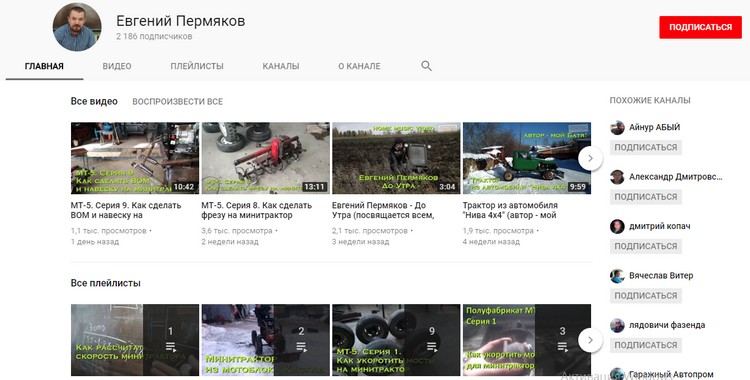Open the channel name Евгений Пермяков
The image size is (750, 380).
coord(180,21)
